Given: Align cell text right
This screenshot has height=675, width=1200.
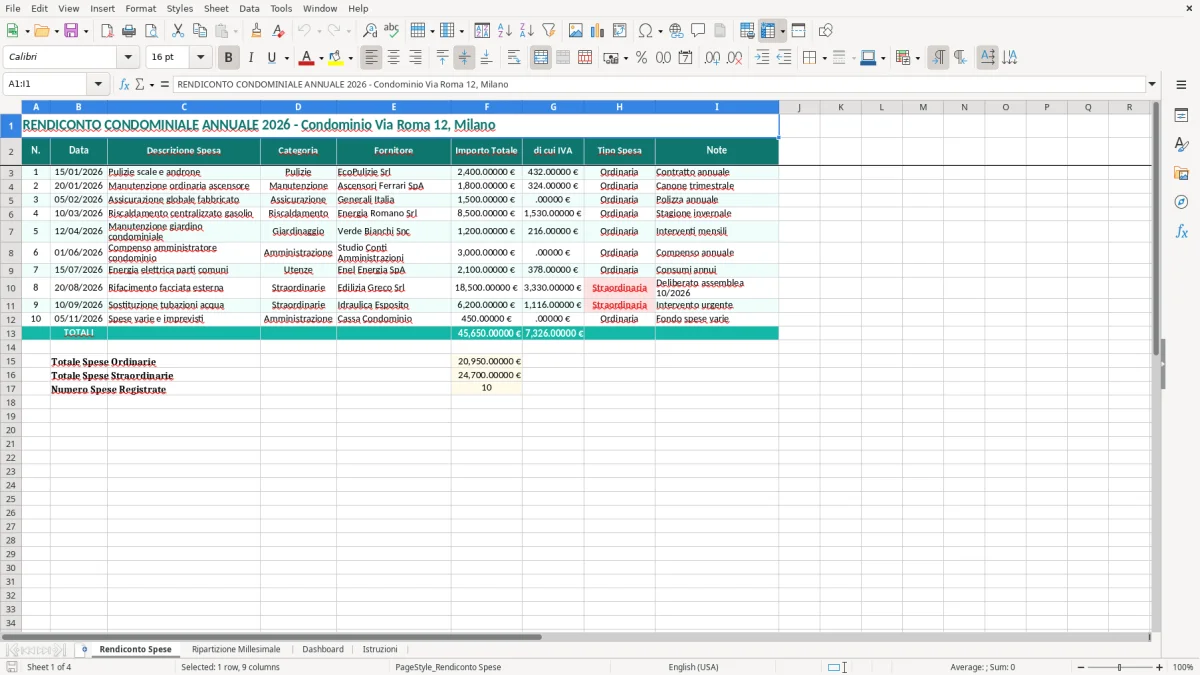Looking at the screenshot, I should (415, 58).
